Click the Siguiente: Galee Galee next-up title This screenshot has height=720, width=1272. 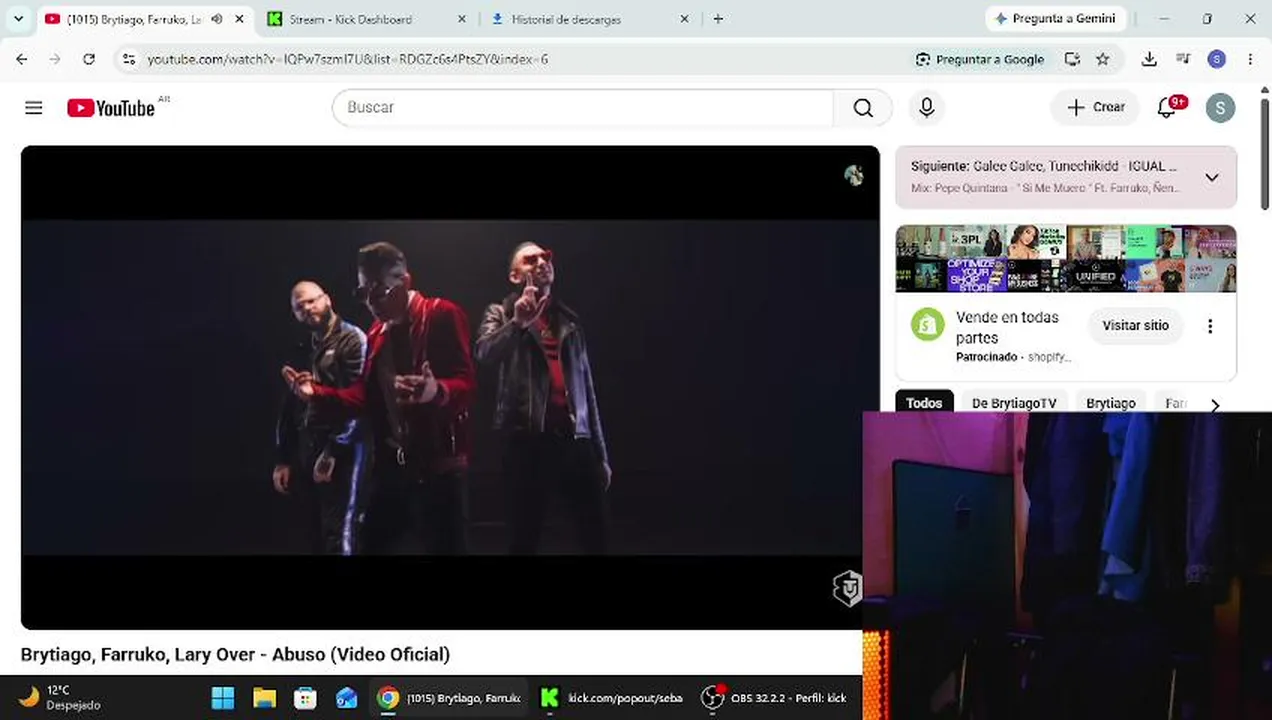coord(1043,166)
